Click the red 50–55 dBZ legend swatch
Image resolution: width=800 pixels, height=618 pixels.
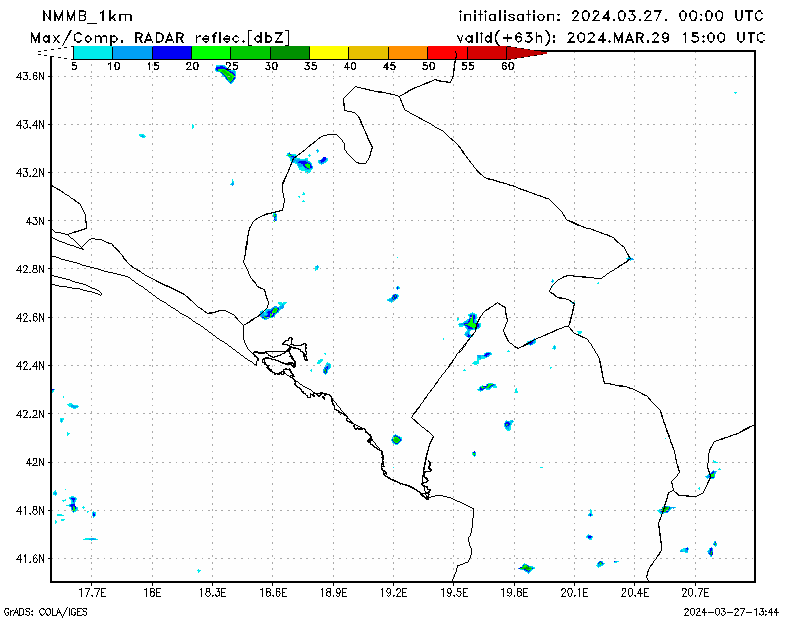click(447, 53)
